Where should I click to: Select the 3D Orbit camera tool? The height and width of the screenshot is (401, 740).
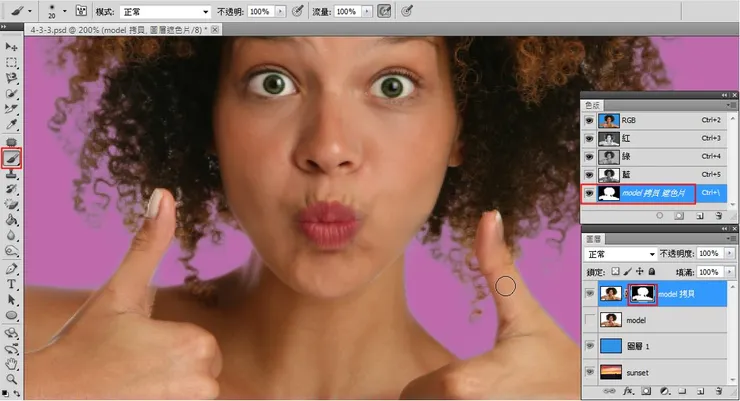(11, 349)
